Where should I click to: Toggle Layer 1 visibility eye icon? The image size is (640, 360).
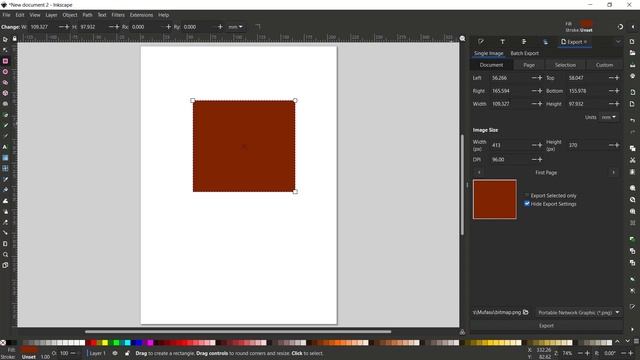click(115, 353)
